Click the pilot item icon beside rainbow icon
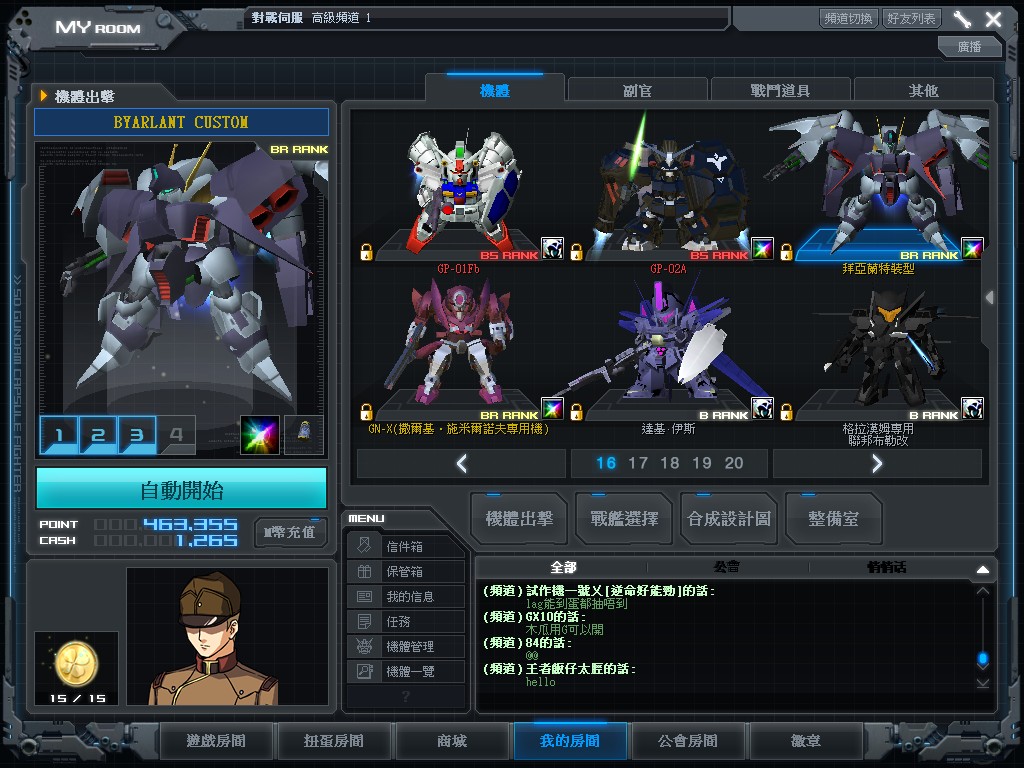Image resolution: width=1024 pixels, height=768 pixels. [304, 434]
